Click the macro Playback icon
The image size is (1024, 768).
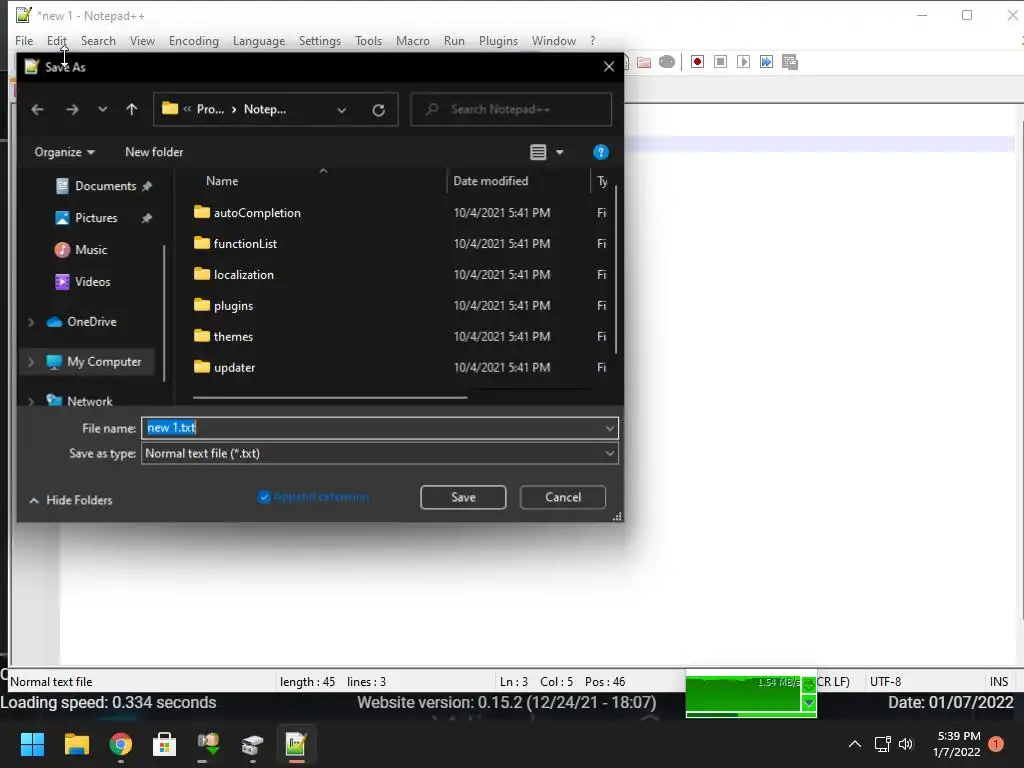(743, 62)
